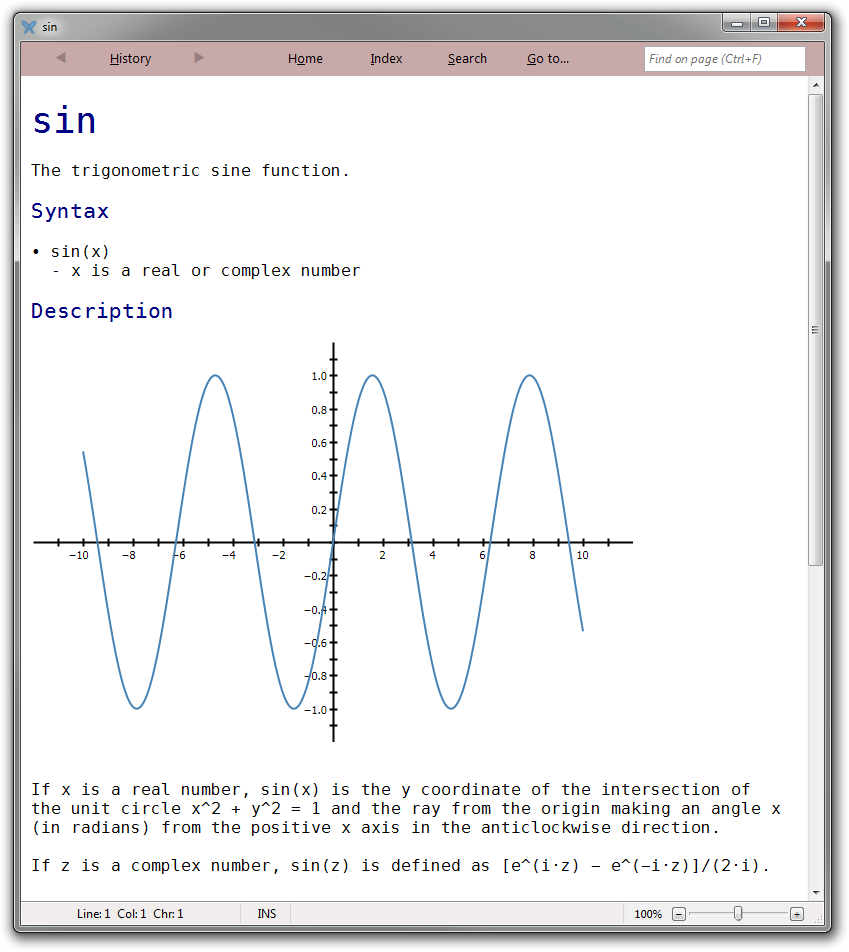Open the Go to... dialog
This screenshot has height=952, width=849.
pos(548,59)
